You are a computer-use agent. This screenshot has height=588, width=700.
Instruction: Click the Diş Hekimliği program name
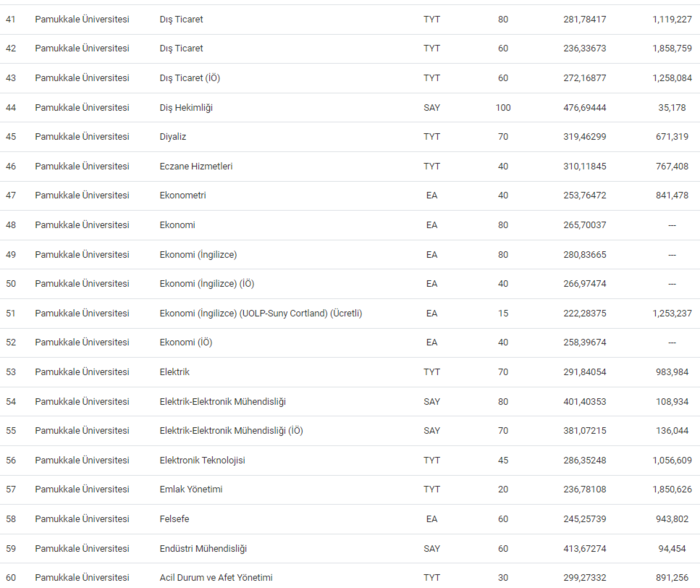(186, 108)
